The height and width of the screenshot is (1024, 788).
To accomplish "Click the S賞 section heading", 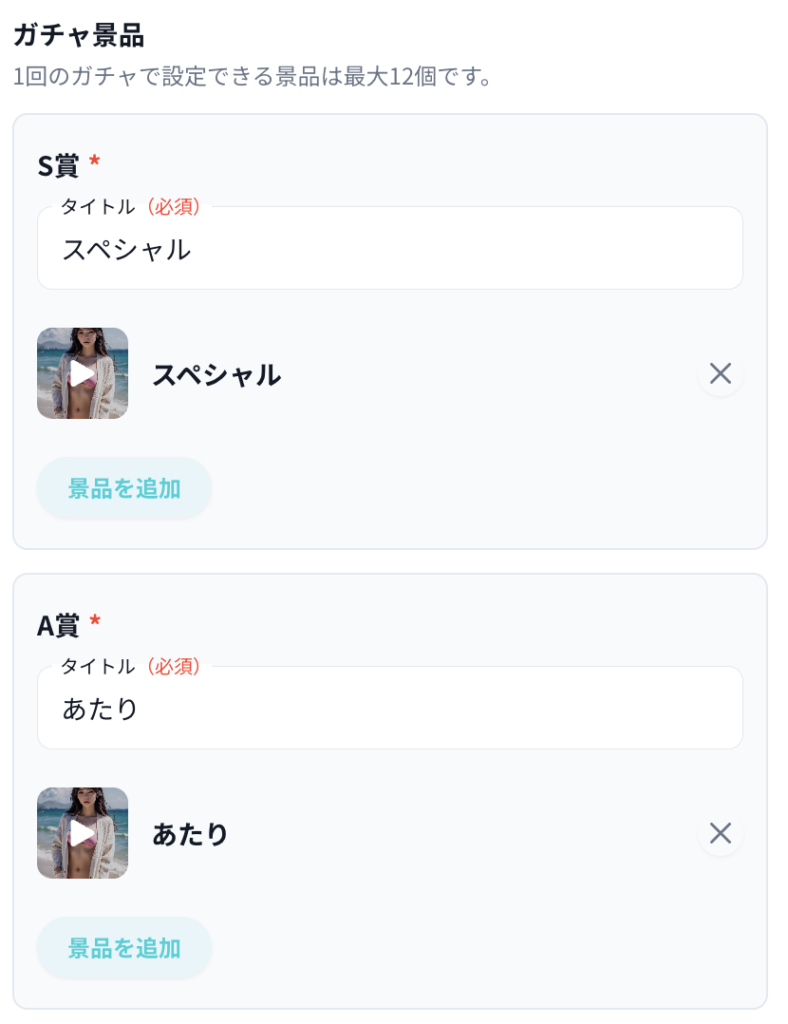I will tap(58, 165).
